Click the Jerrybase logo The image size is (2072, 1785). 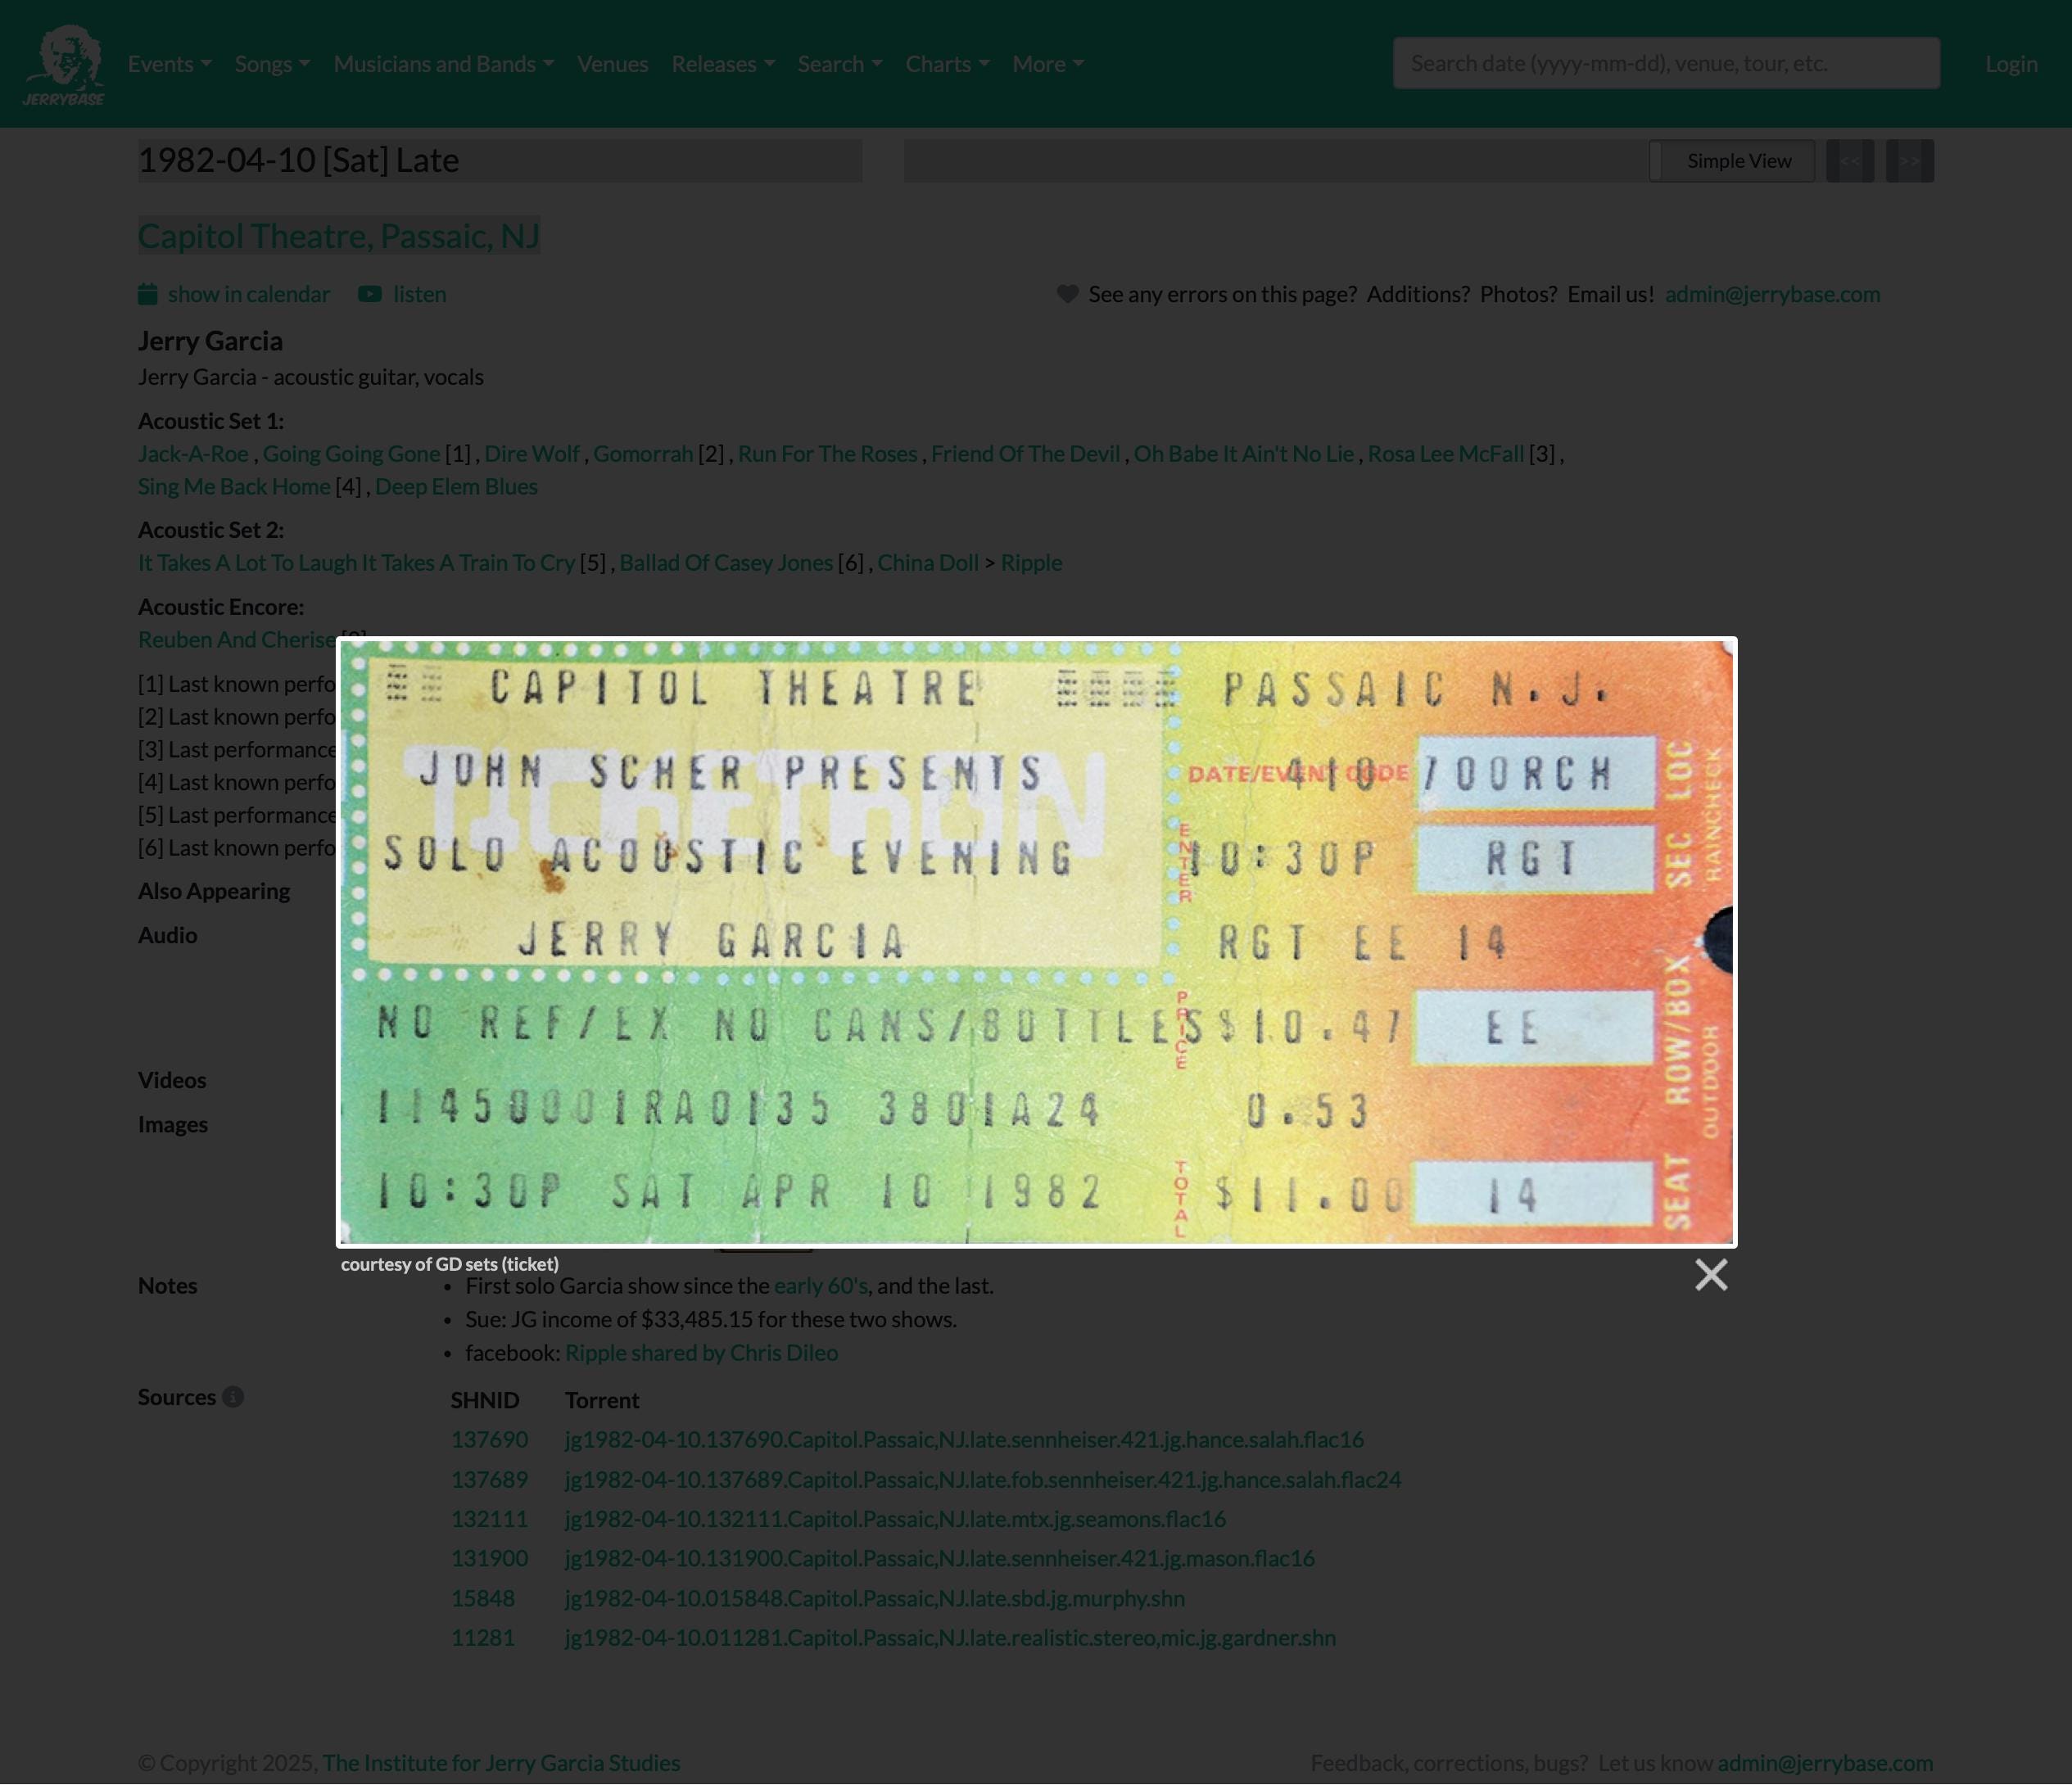64,65
